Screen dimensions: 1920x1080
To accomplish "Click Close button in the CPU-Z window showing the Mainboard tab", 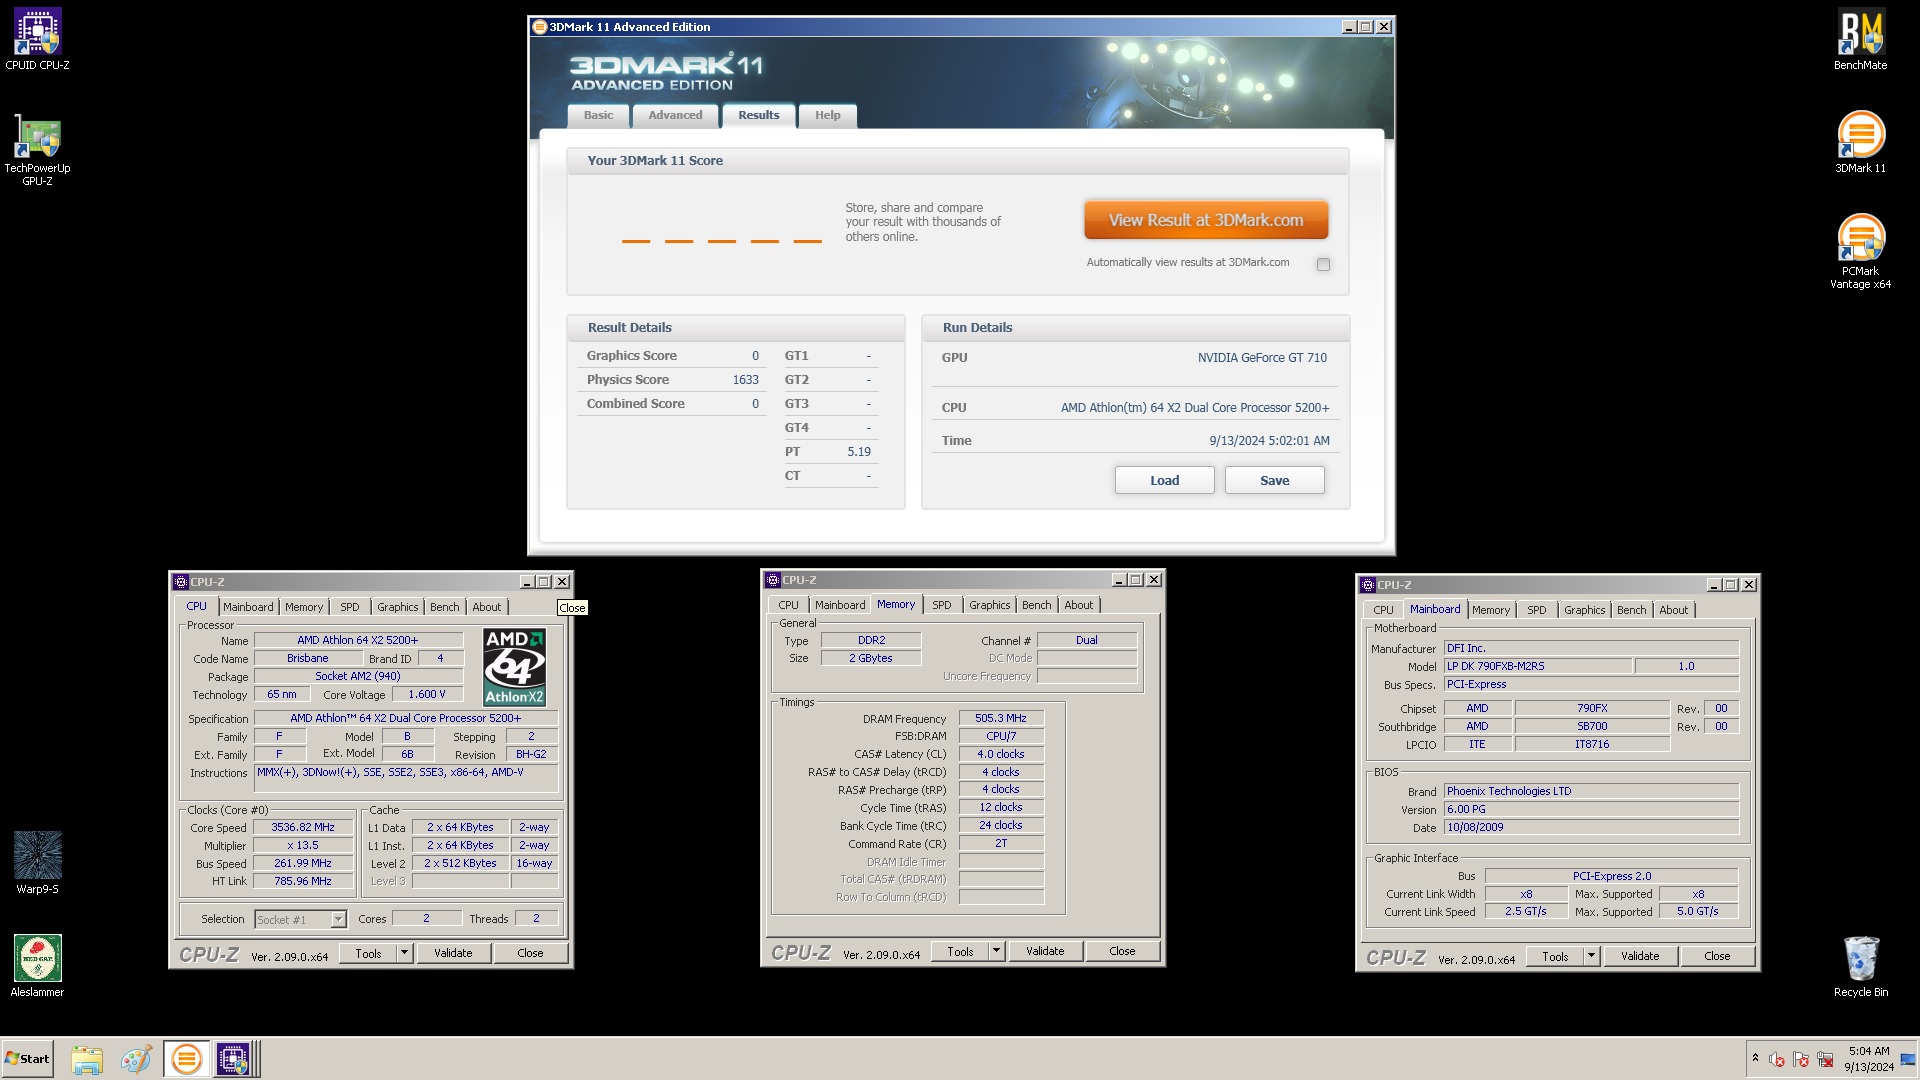I will click(x=1717, y=956).
